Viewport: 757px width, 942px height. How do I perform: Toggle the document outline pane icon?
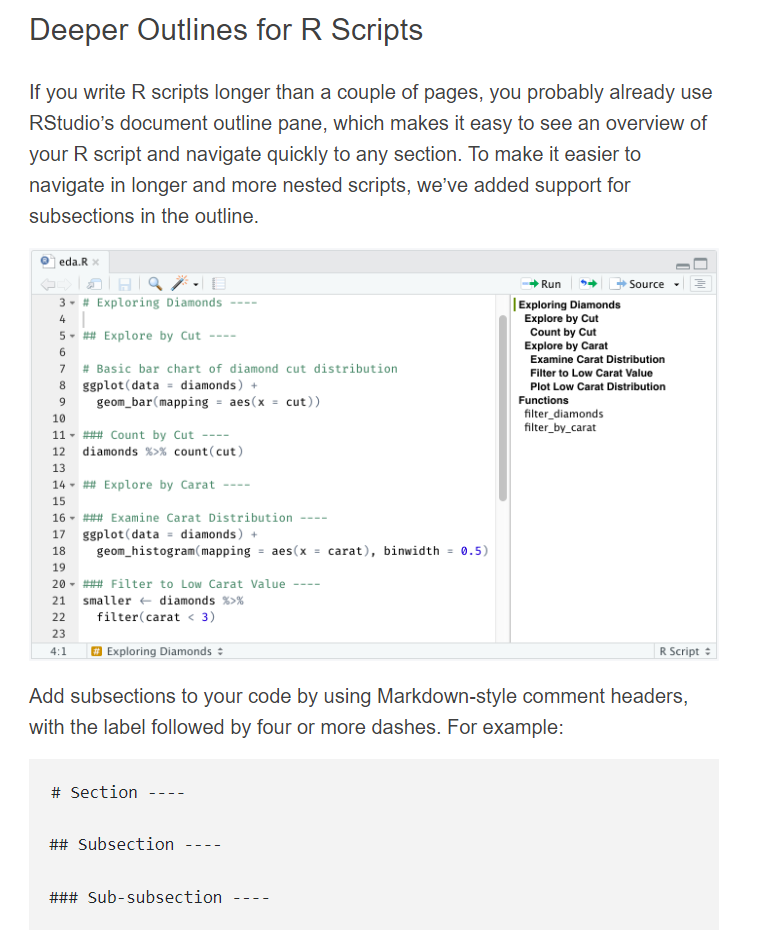700,284
